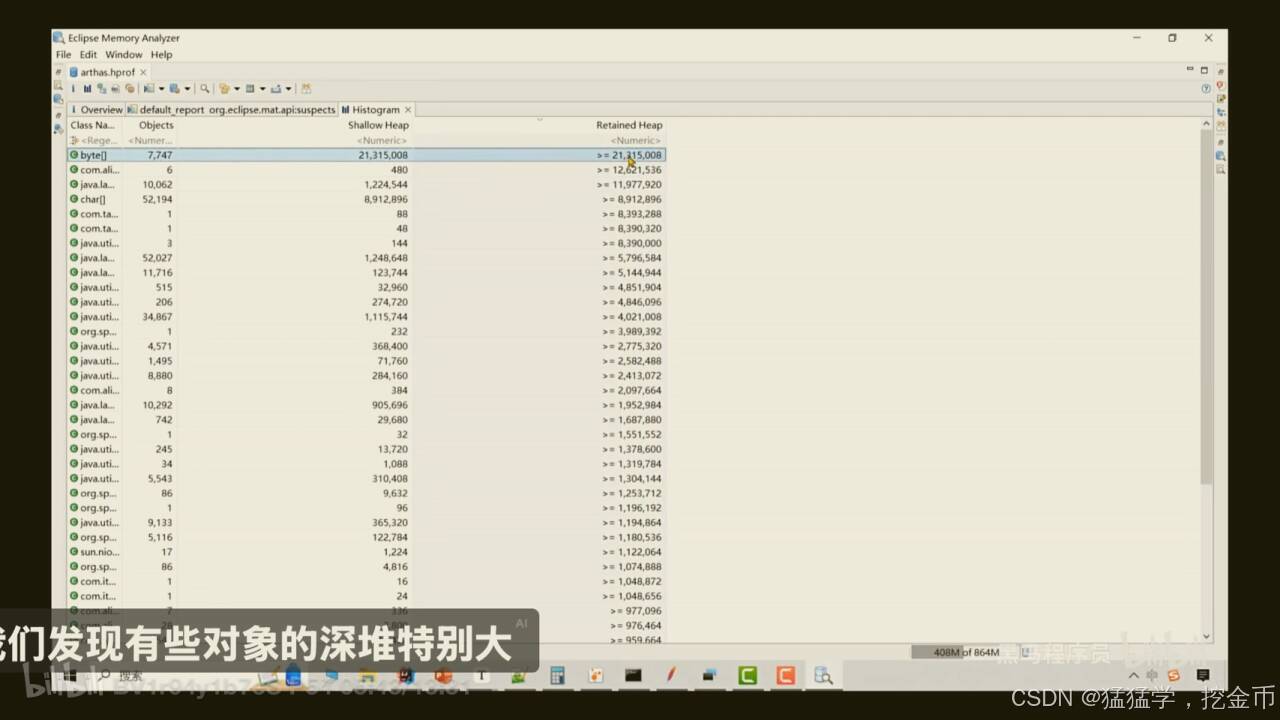Open the dominator tree toolbar icon
The width and height of the screenshot is (1280, 720).
tap(103, 88)
